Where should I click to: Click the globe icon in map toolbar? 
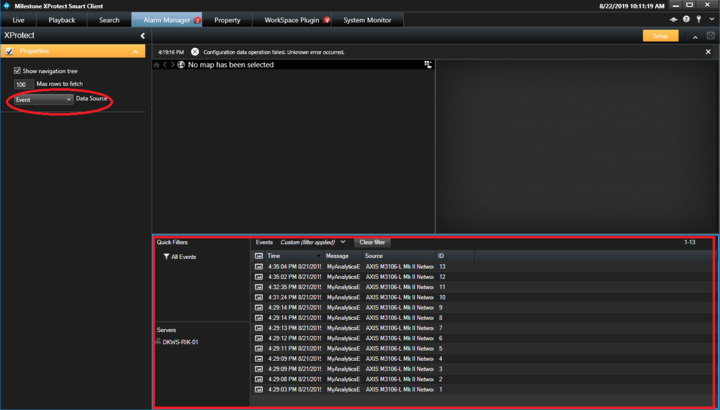(x=181, y=65)
